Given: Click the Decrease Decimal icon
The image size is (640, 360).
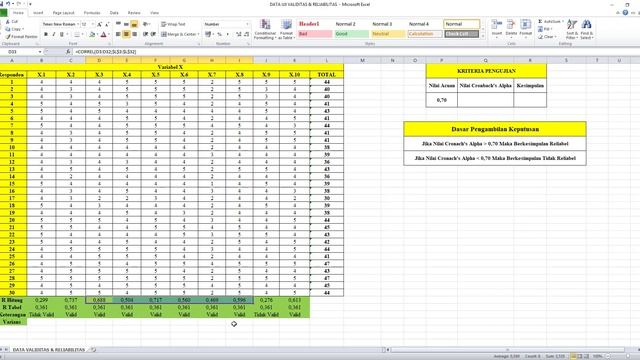Looking at the screenshot, I should coord(247,34).
